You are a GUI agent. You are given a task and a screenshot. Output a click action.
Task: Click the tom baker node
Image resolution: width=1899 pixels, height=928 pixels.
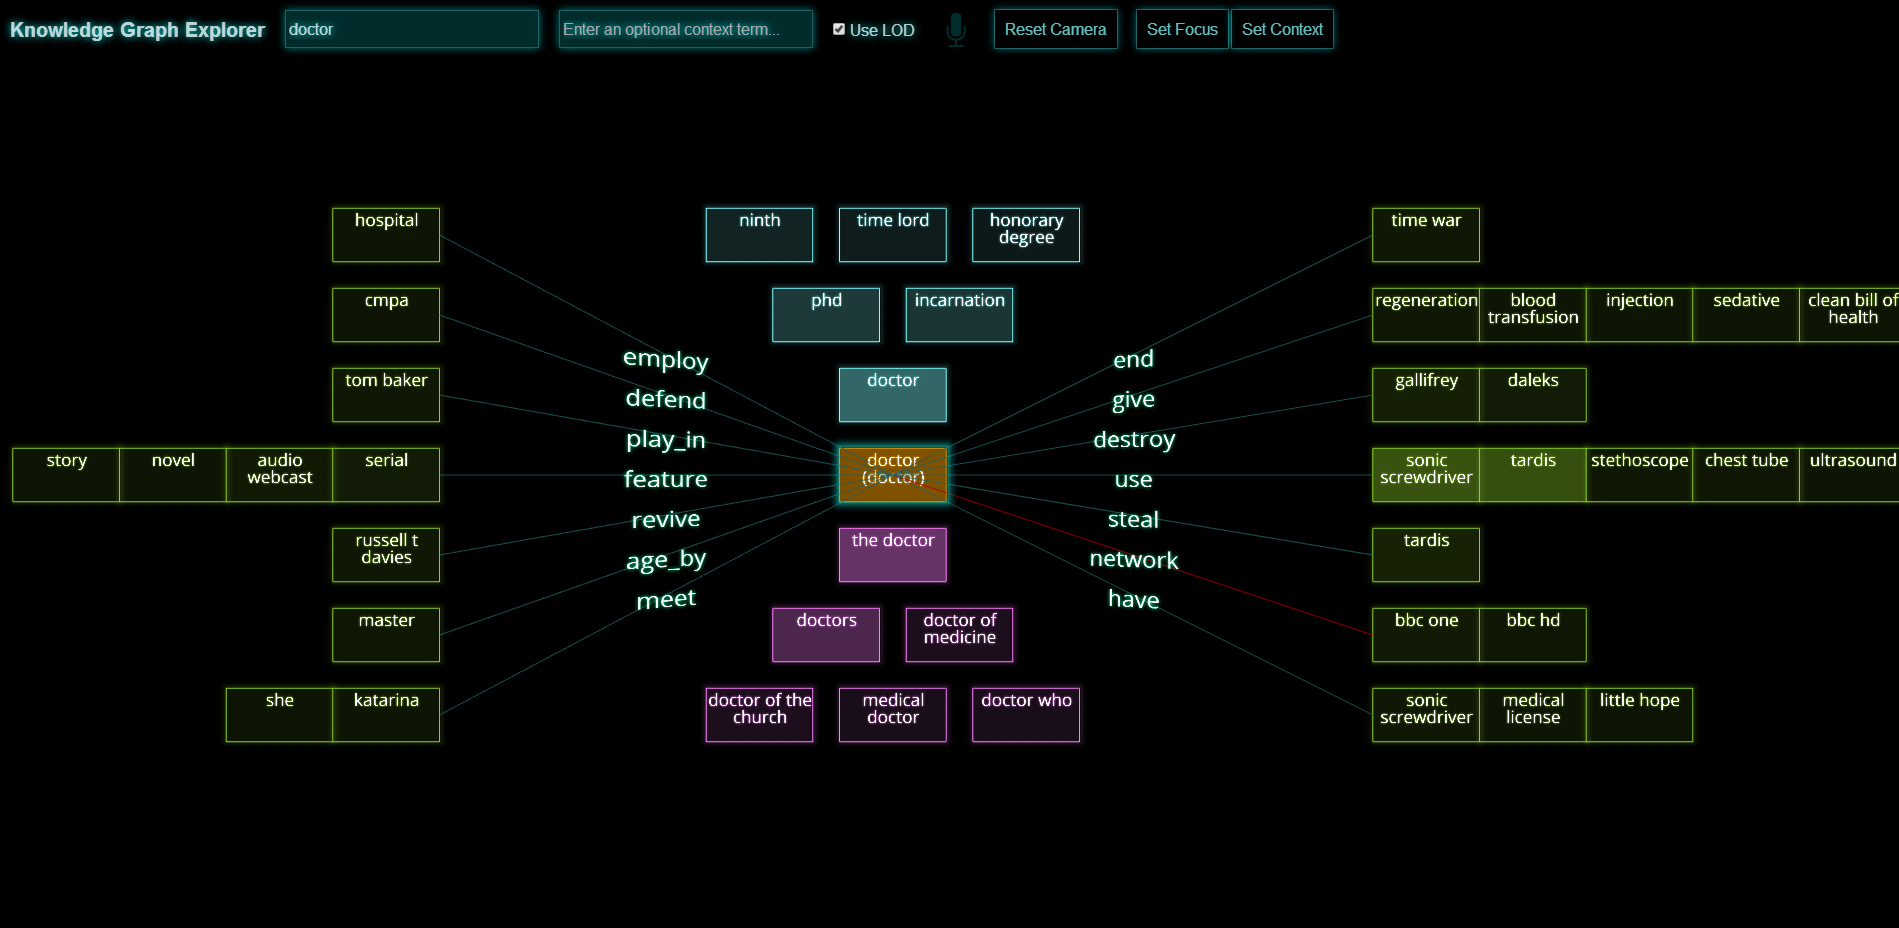pos(386,395)
